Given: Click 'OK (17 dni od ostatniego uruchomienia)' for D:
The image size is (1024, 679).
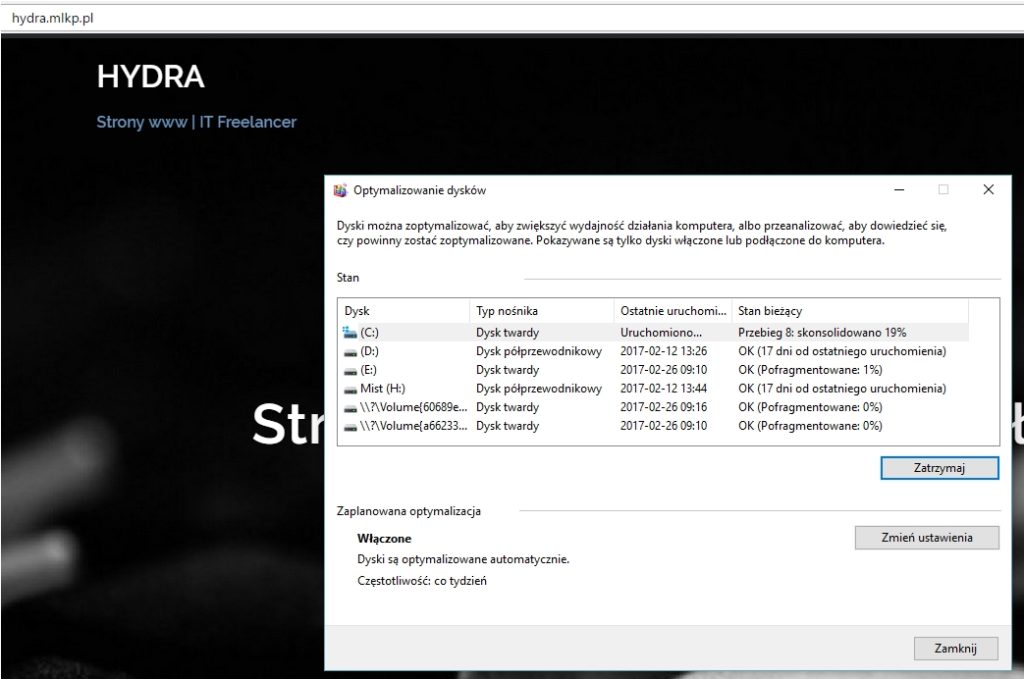Looking at the screenshot, I should [x=842, y=351].
